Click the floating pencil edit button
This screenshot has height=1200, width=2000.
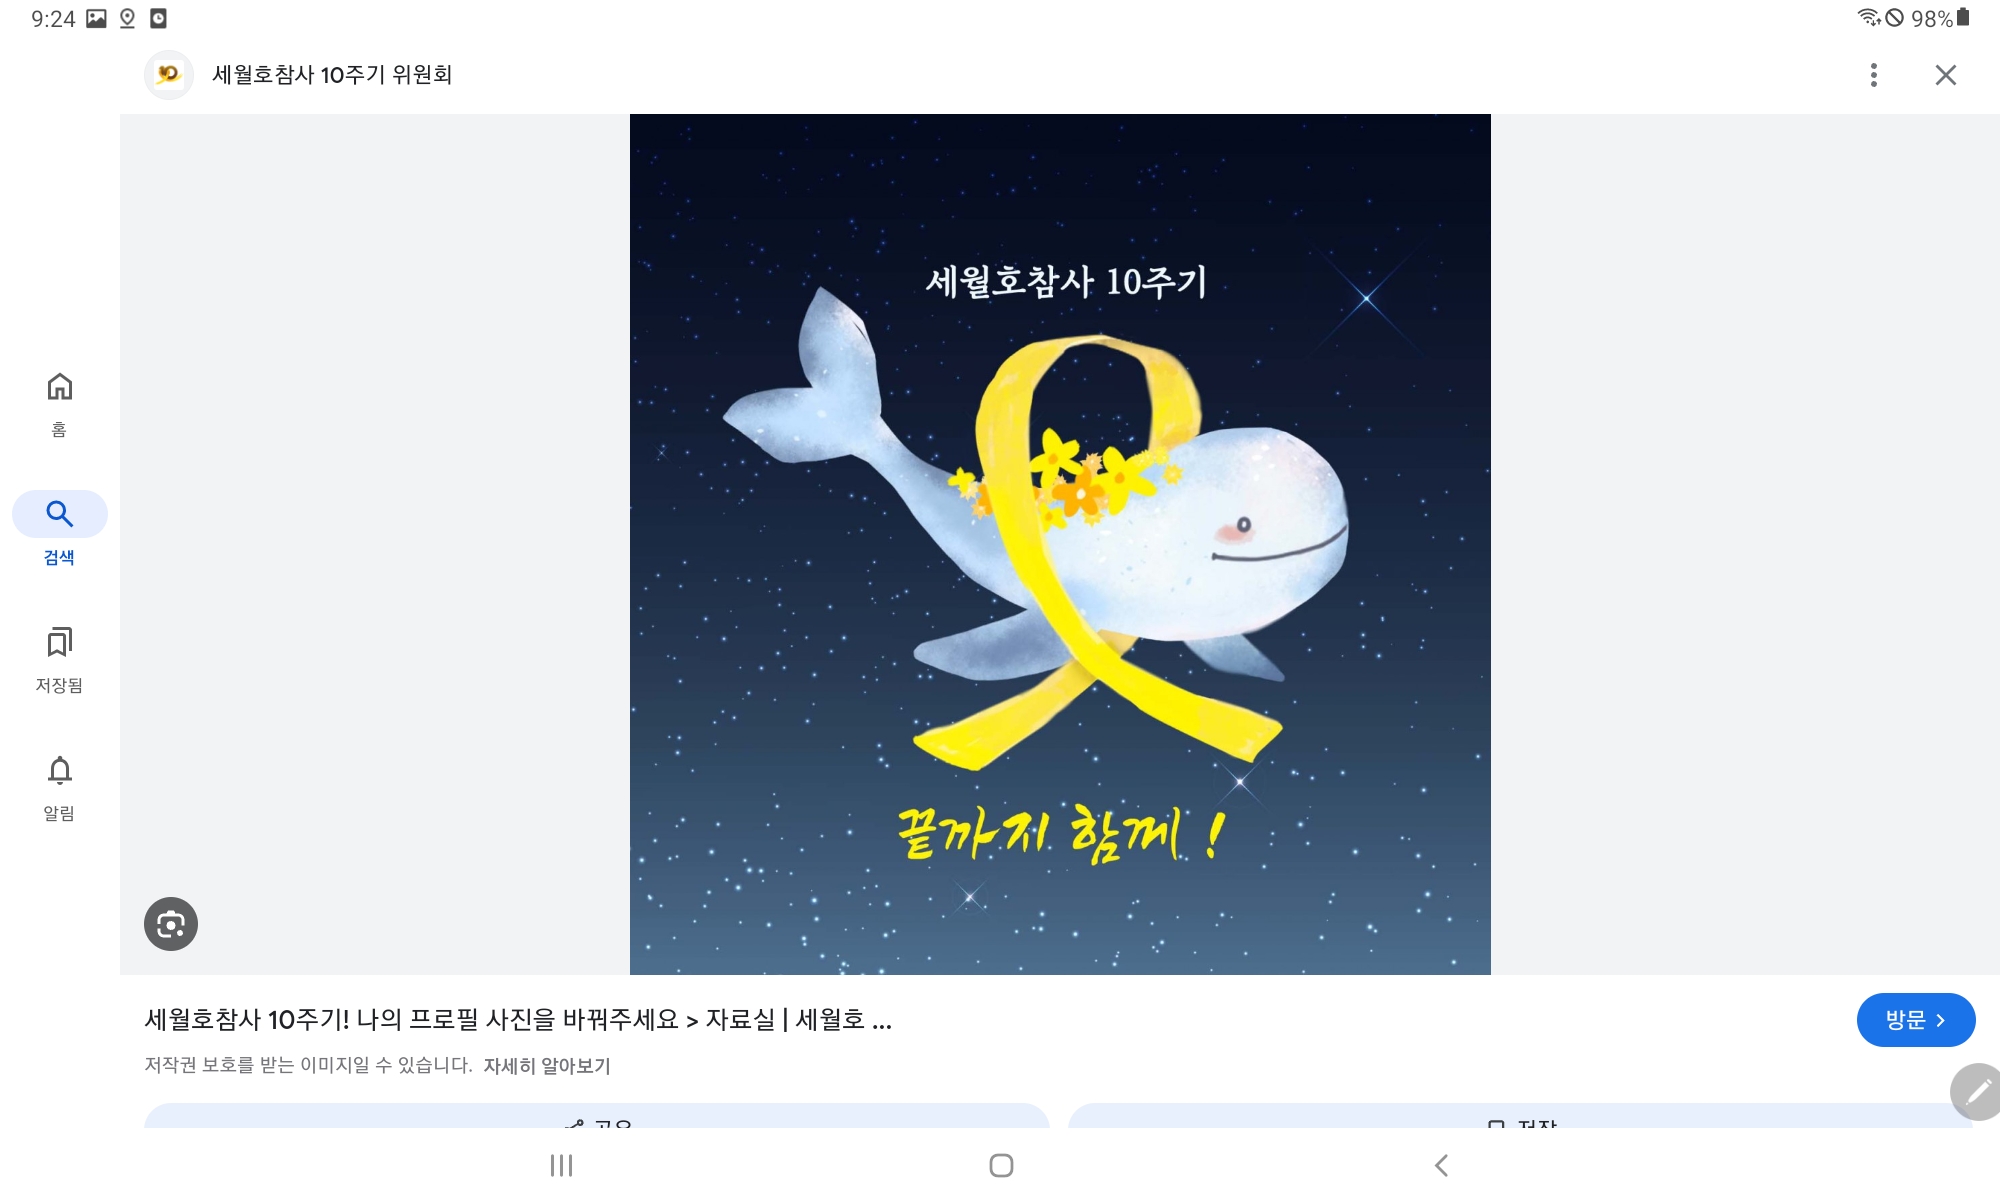pos(1977,1091)
